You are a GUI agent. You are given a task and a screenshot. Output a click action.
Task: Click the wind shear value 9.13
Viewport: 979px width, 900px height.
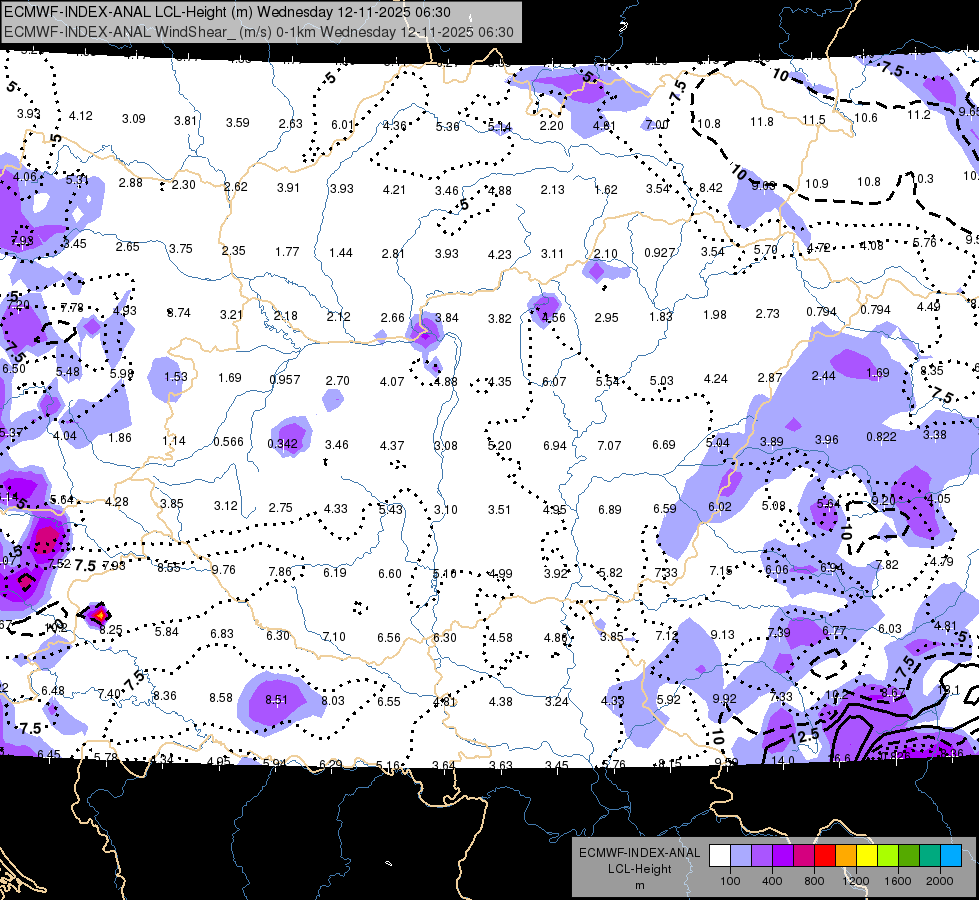722,635
